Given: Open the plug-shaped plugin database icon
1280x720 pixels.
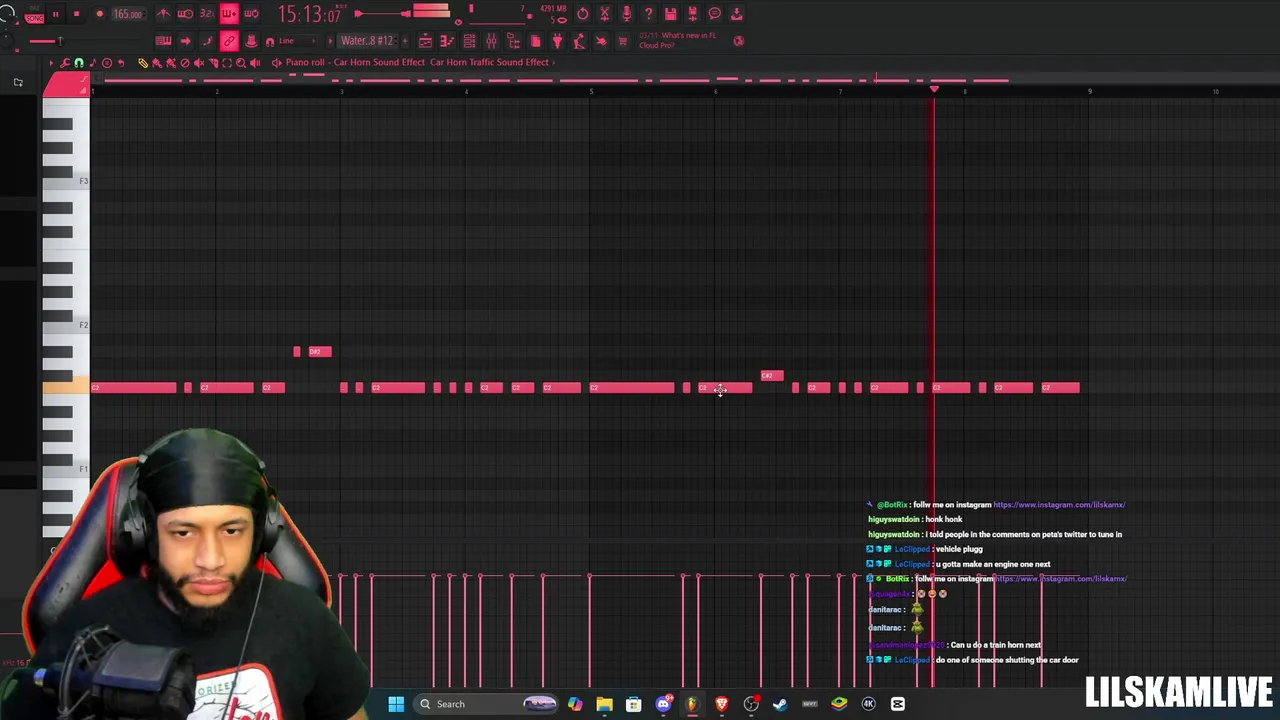Looking at the screenshot, I should tap(557, 41).
